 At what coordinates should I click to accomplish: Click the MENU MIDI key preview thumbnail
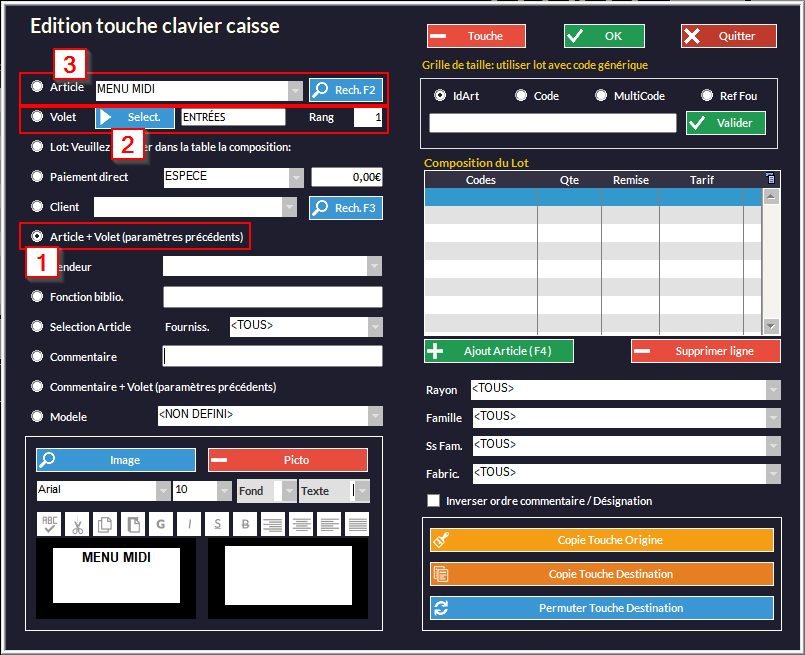[116, 574]
